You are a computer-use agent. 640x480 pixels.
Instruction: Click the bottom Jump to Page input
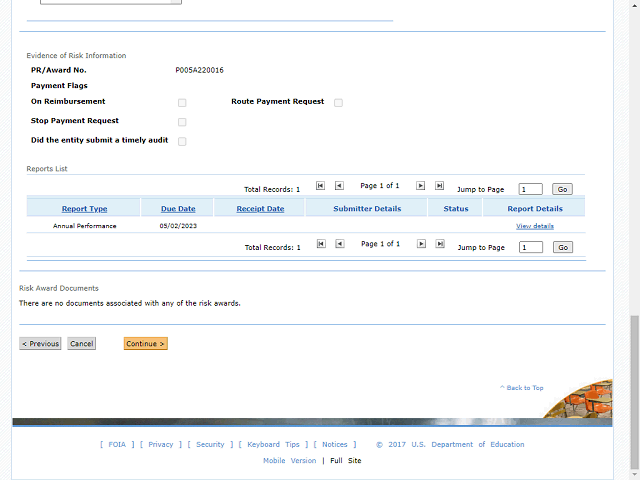(531, 247)
